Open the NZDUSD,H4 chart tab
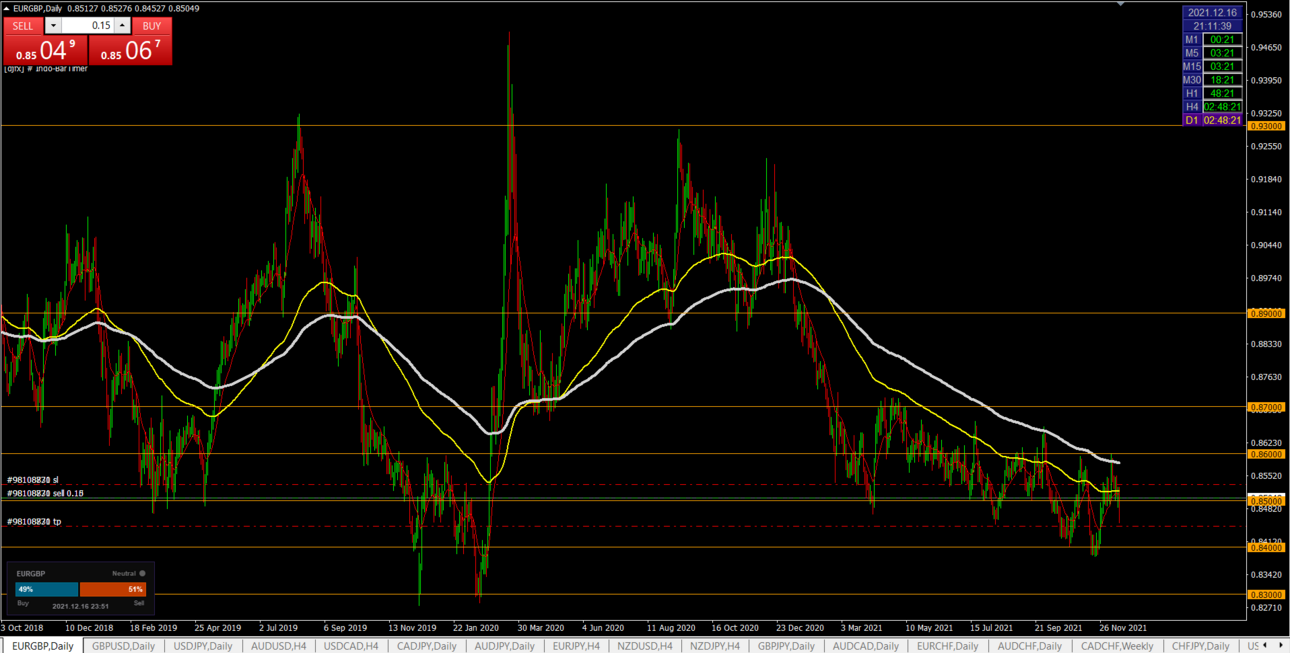Screen dimensions: 1290x653 click(645, 646)
